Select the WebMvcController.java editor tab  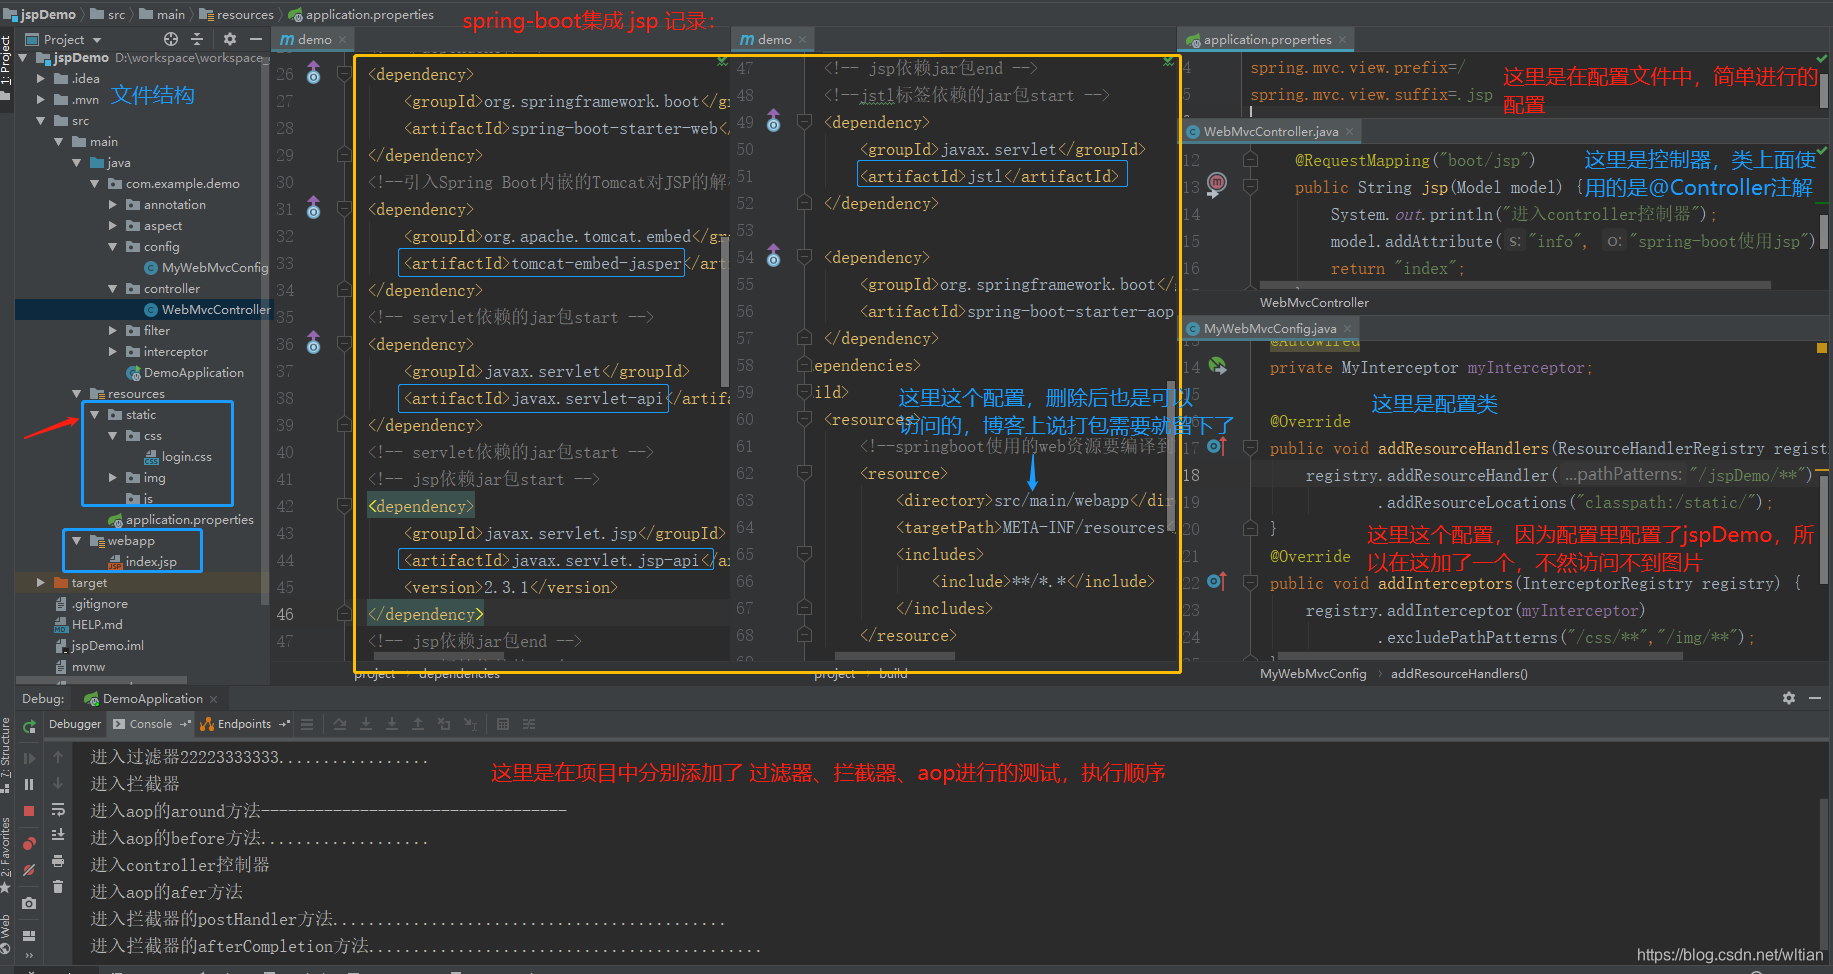click(1270, 131)
